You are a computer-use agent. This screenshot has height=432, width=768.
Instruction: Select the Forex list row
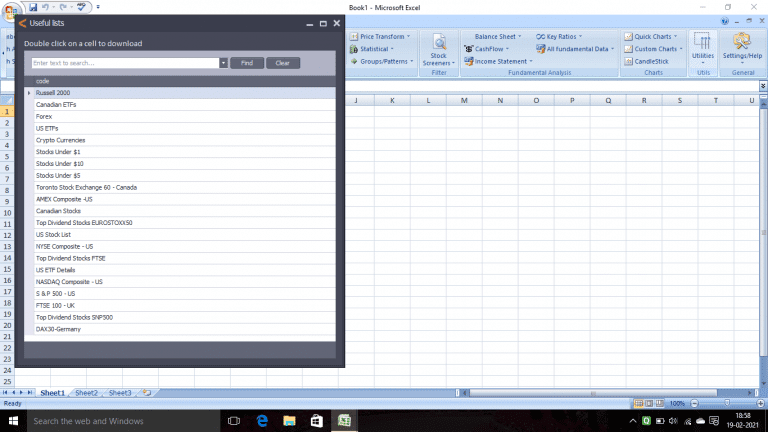click(x=185, y=117)
